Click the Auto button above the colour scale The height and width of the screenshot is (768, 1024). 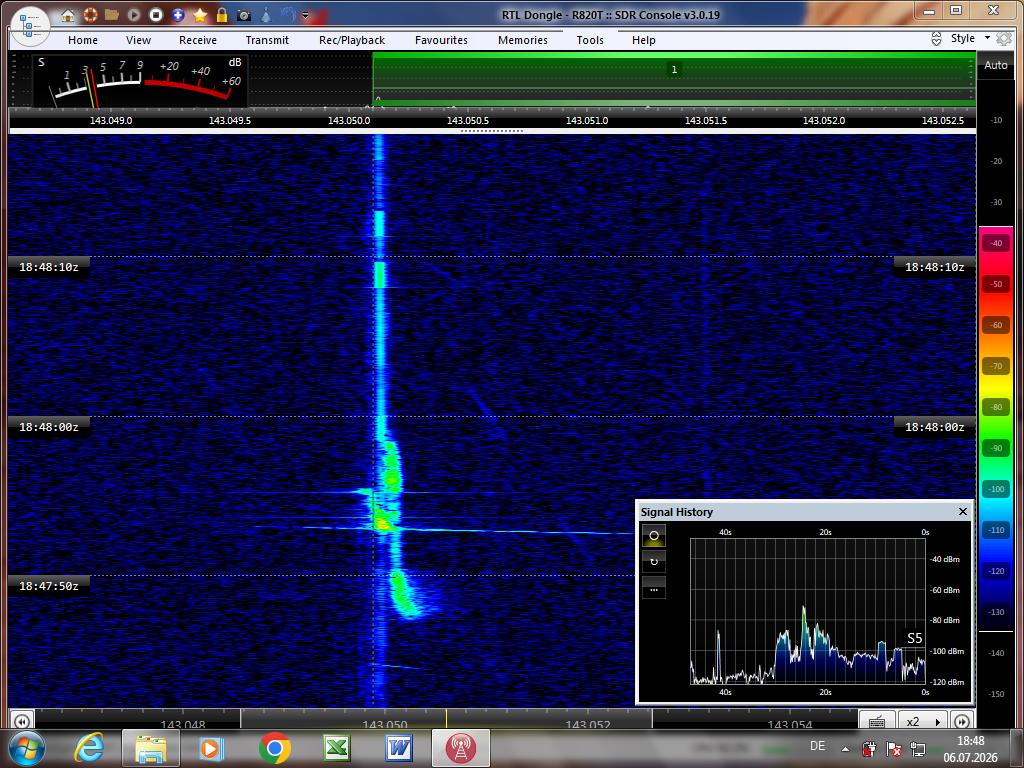pos(996,65)
